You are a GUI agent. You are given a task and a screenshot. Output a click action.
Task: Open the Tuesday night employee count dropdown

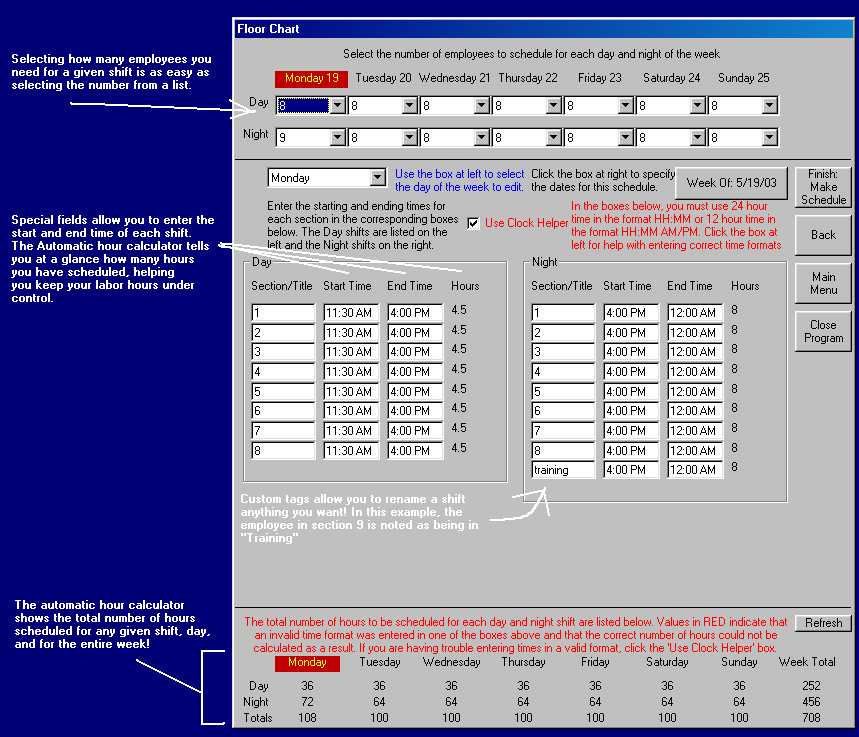[409, 138]
